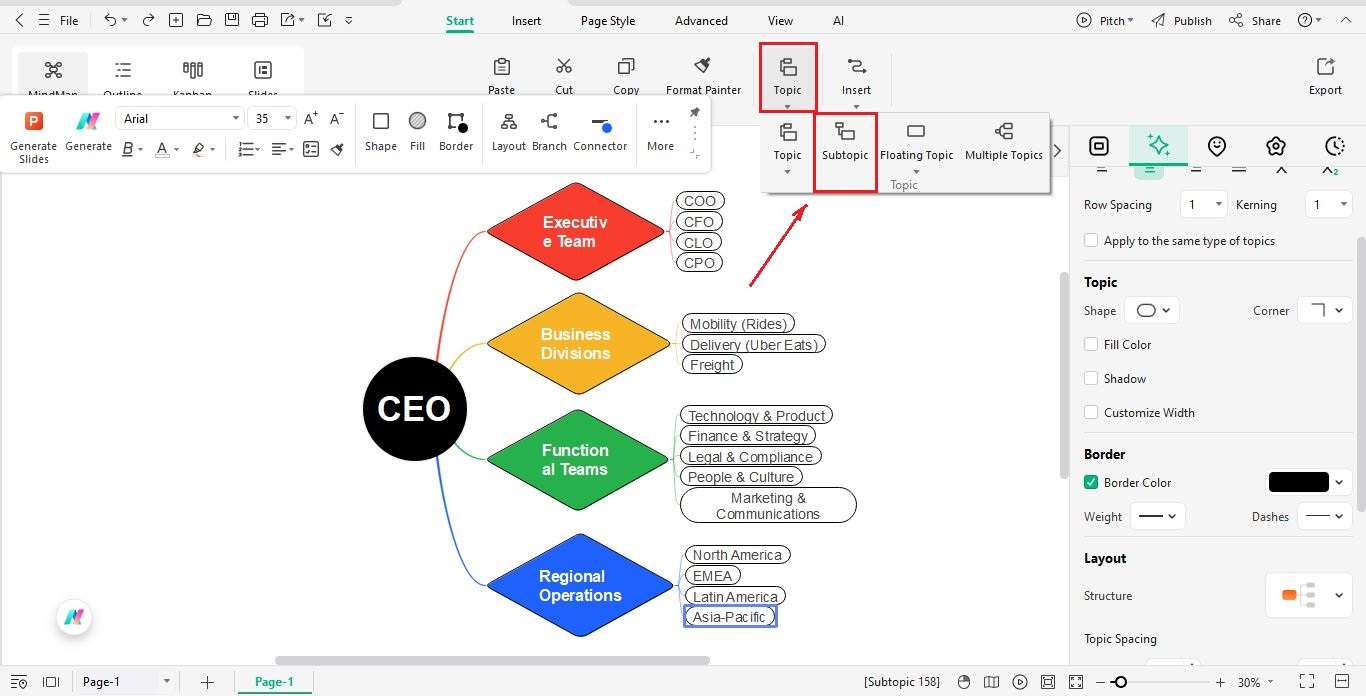Click the Share button
1366x696 pixels.
pos(1254,20)
